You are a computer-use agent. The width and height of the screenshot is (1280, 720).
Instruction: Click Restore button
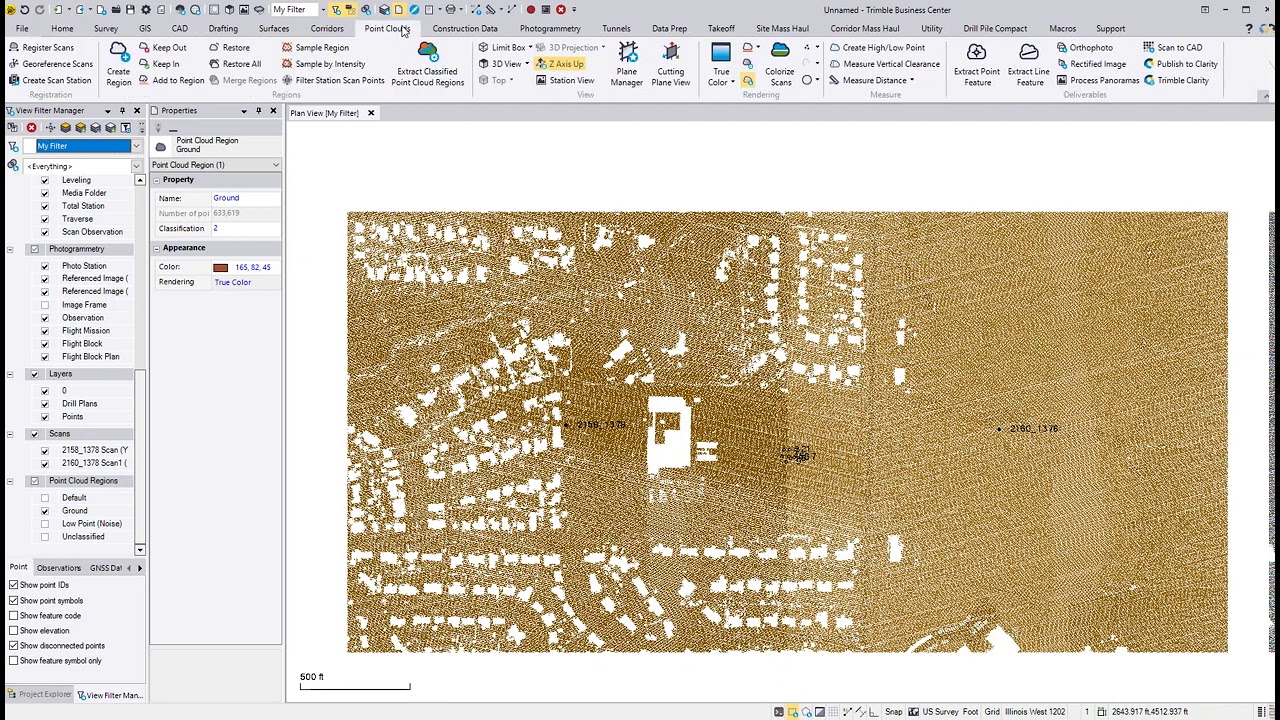tap(229, 48)
